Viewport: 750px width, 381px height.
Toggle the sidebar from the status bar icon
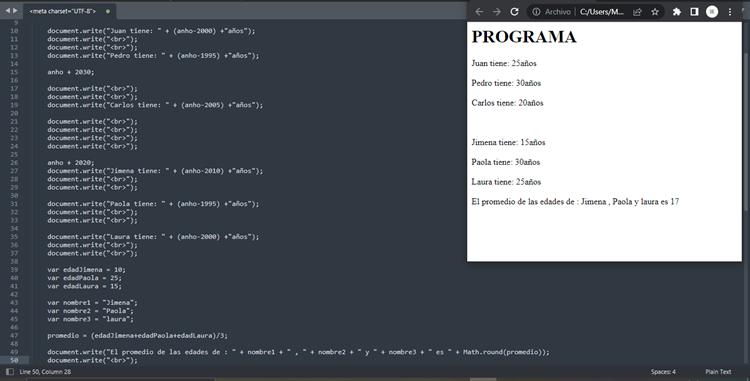coord(10,371)
